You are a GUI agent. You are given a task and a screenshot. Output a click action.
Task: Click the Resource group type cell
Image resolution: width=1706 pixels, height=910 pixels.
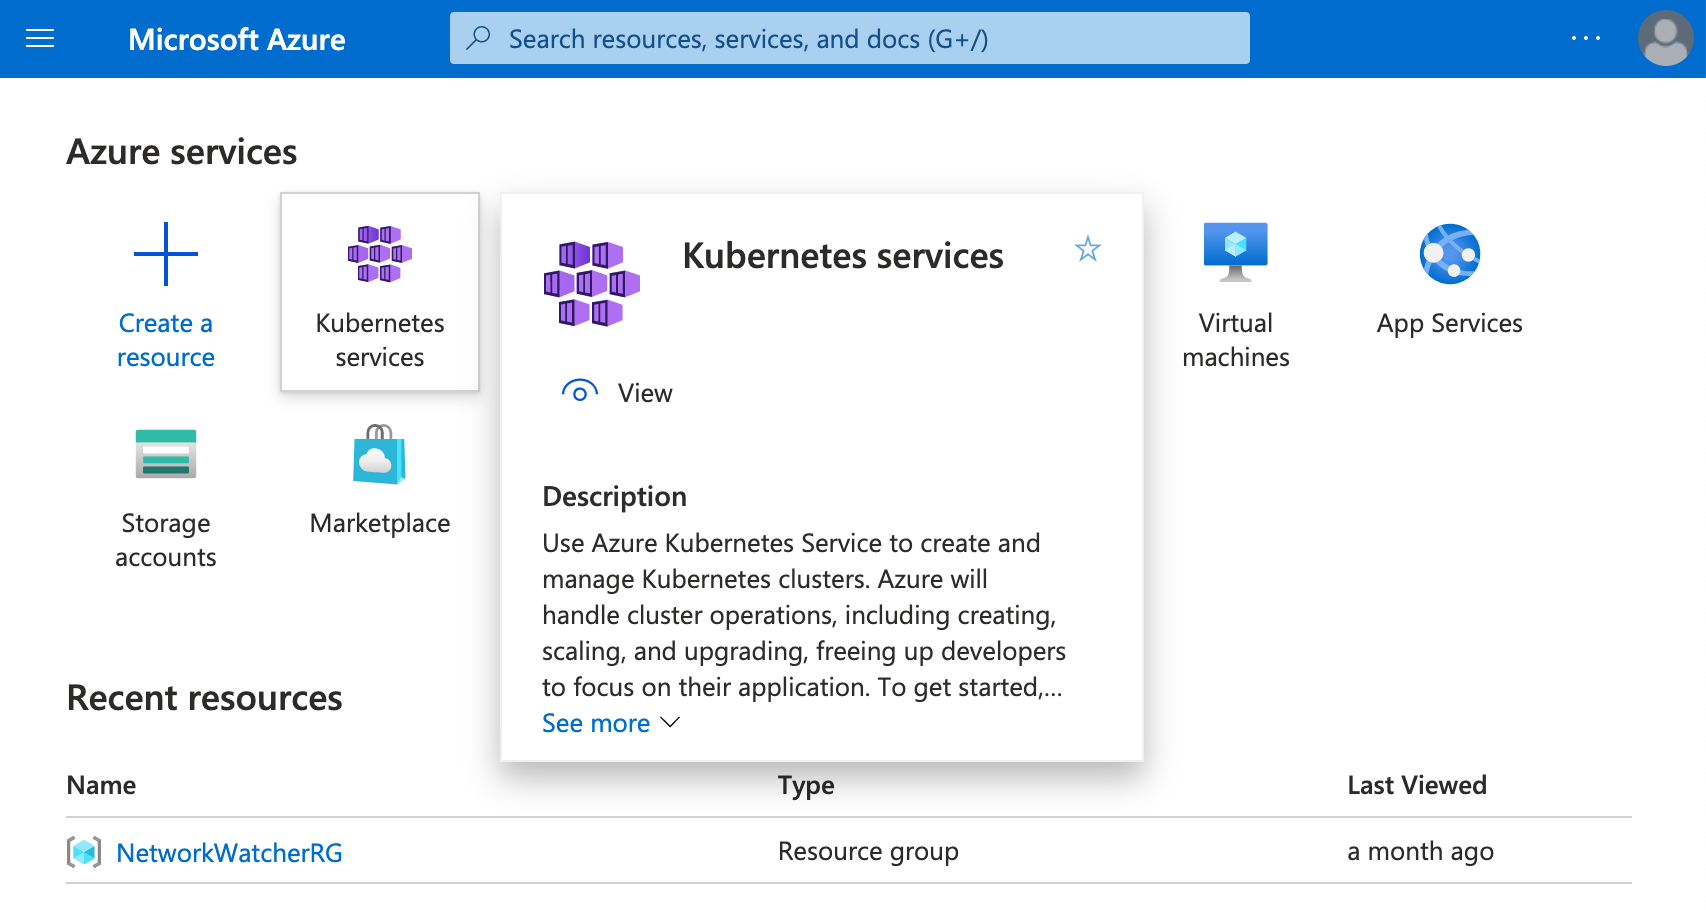coord(868,851)
